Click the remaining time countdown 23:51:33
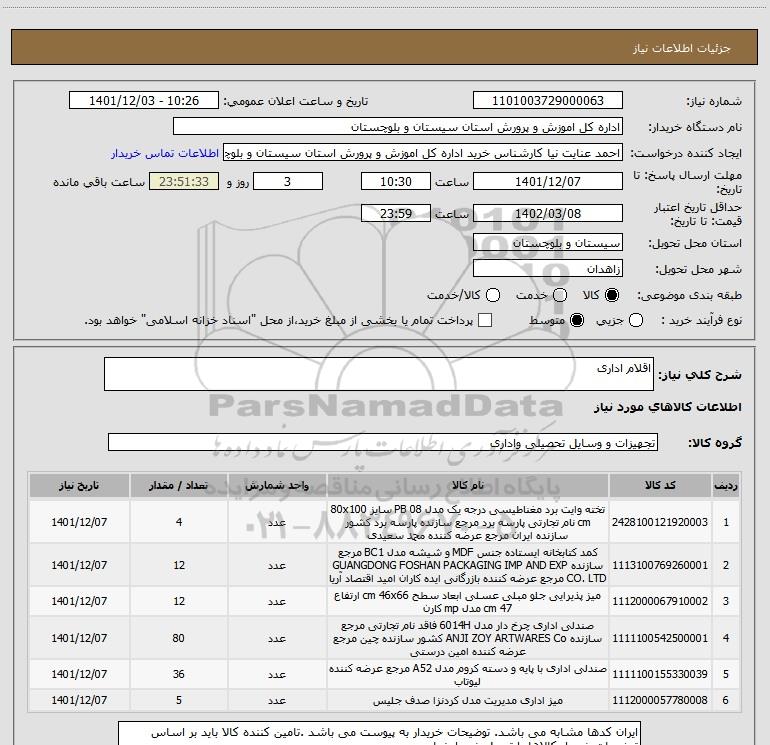770x745 pixels. tap(184, 181)
